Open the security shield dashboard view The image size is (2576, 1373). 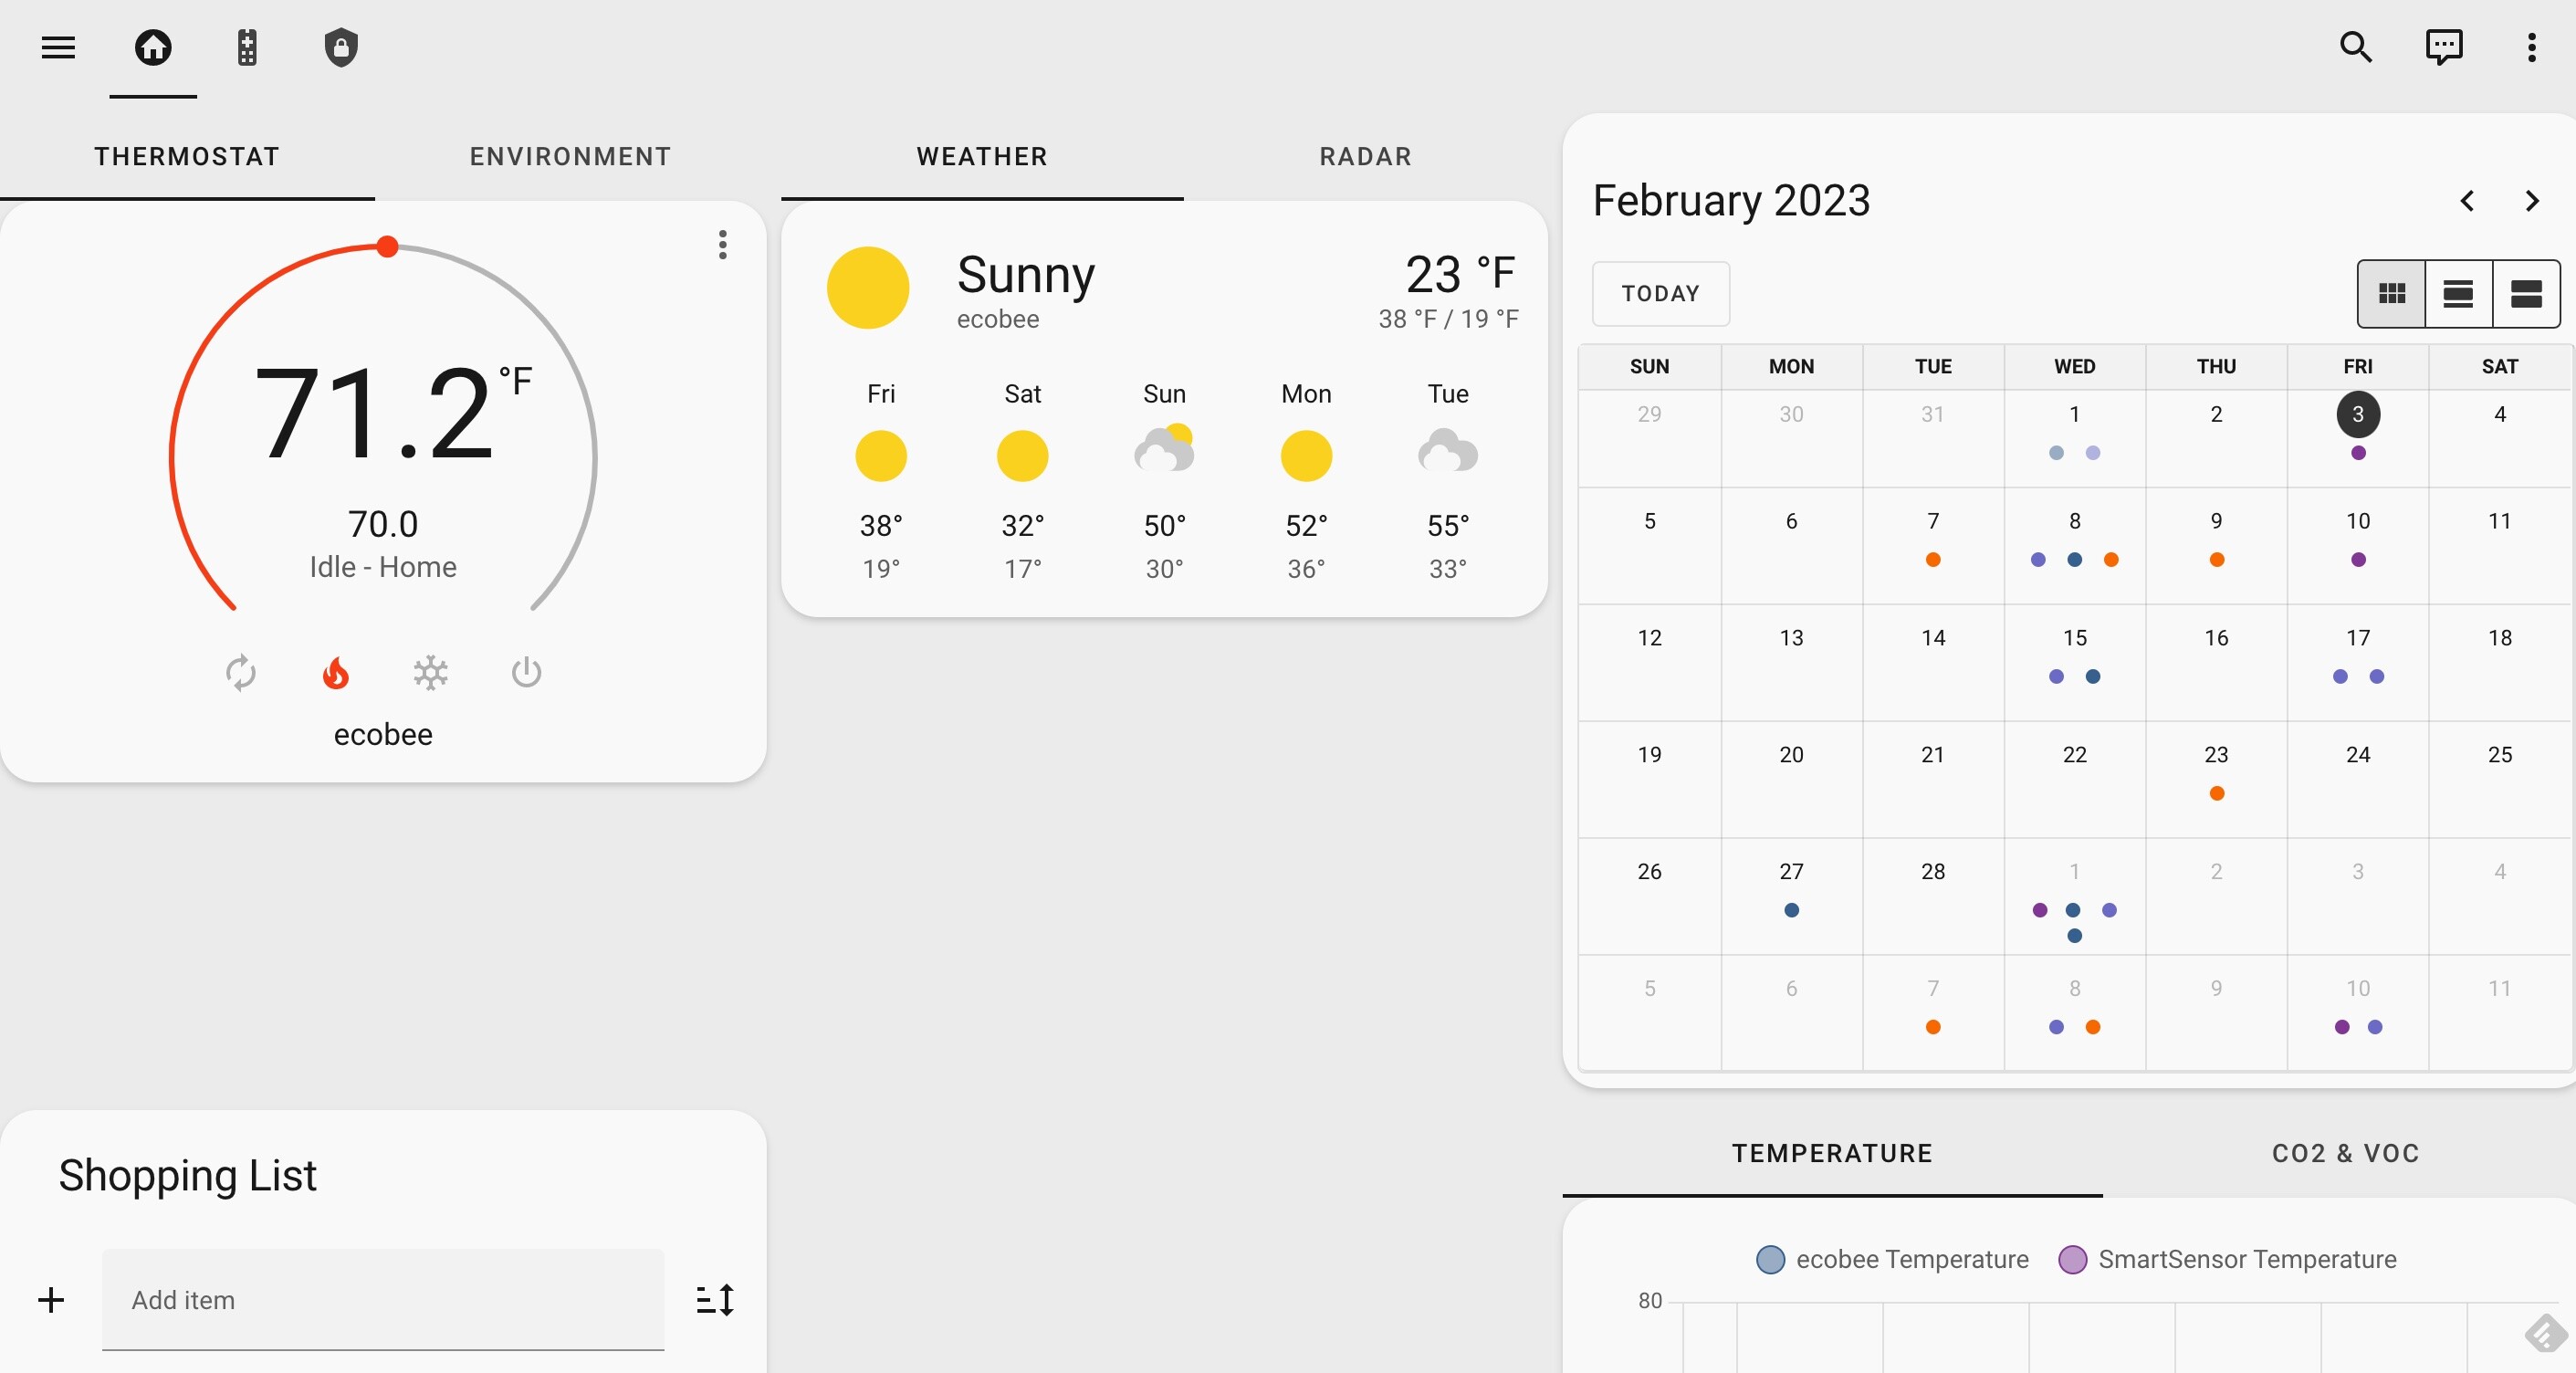click(341, 47)
